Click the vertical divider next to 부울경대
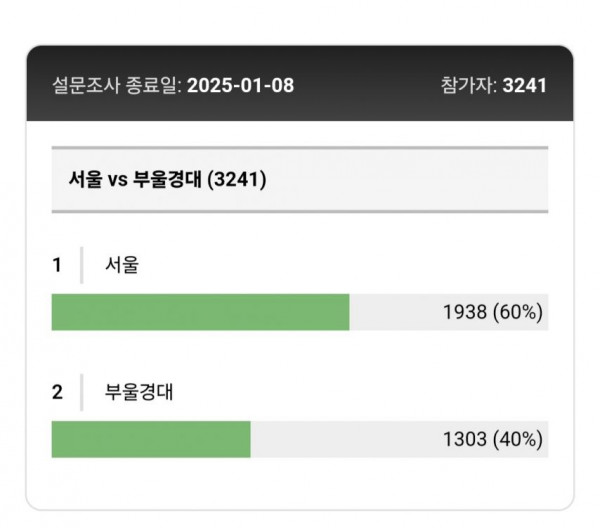This screenshot has width=600, height=528. pos(82,392)
